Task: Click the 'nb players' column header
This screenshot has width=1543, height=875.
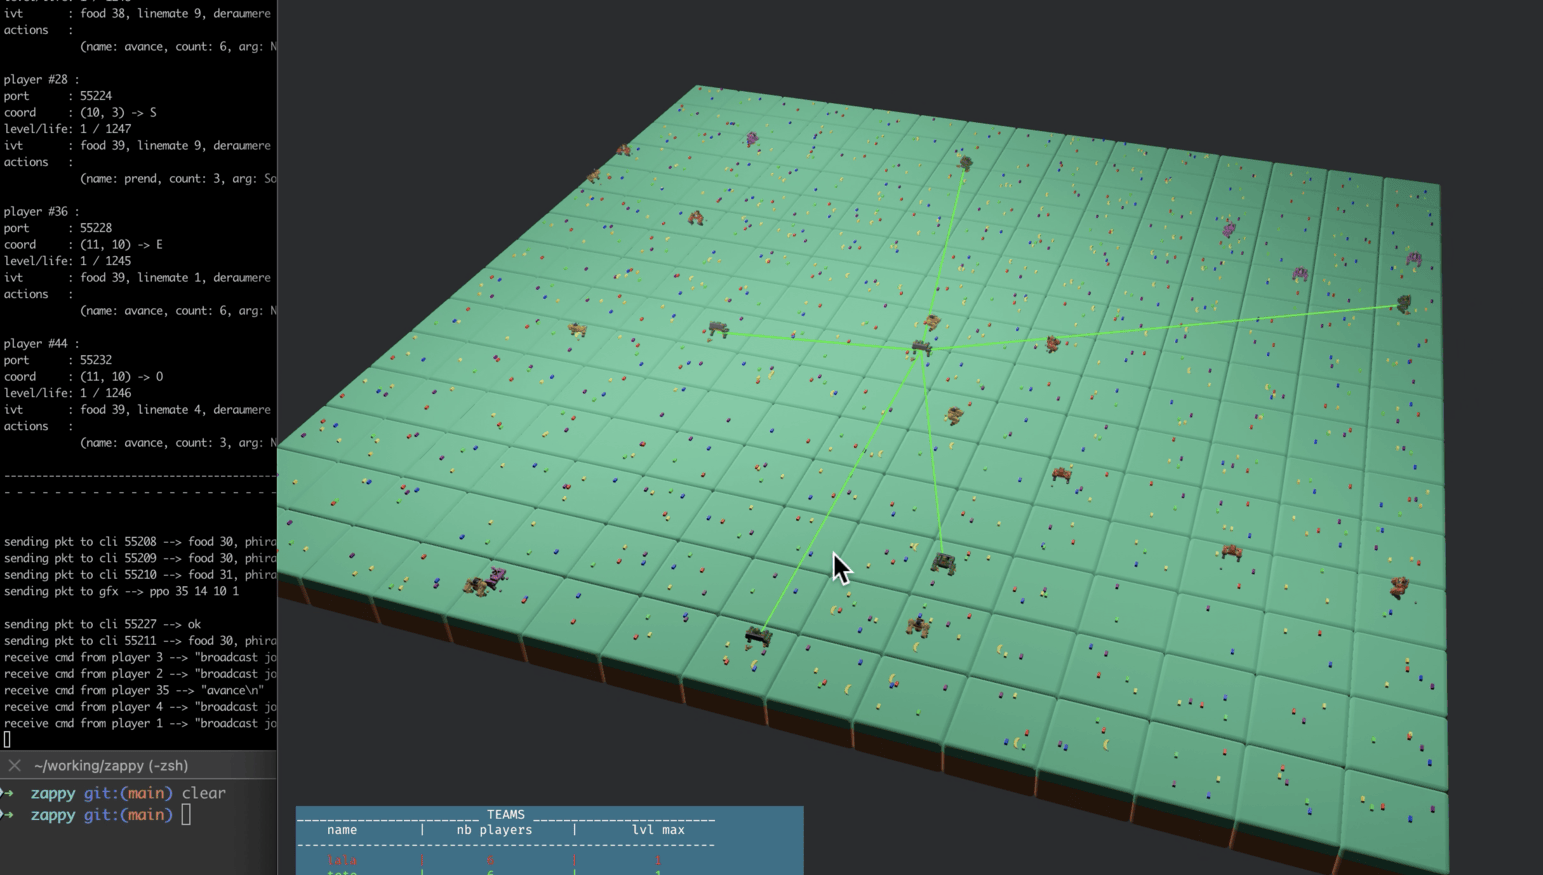Action: coord(494,829)
